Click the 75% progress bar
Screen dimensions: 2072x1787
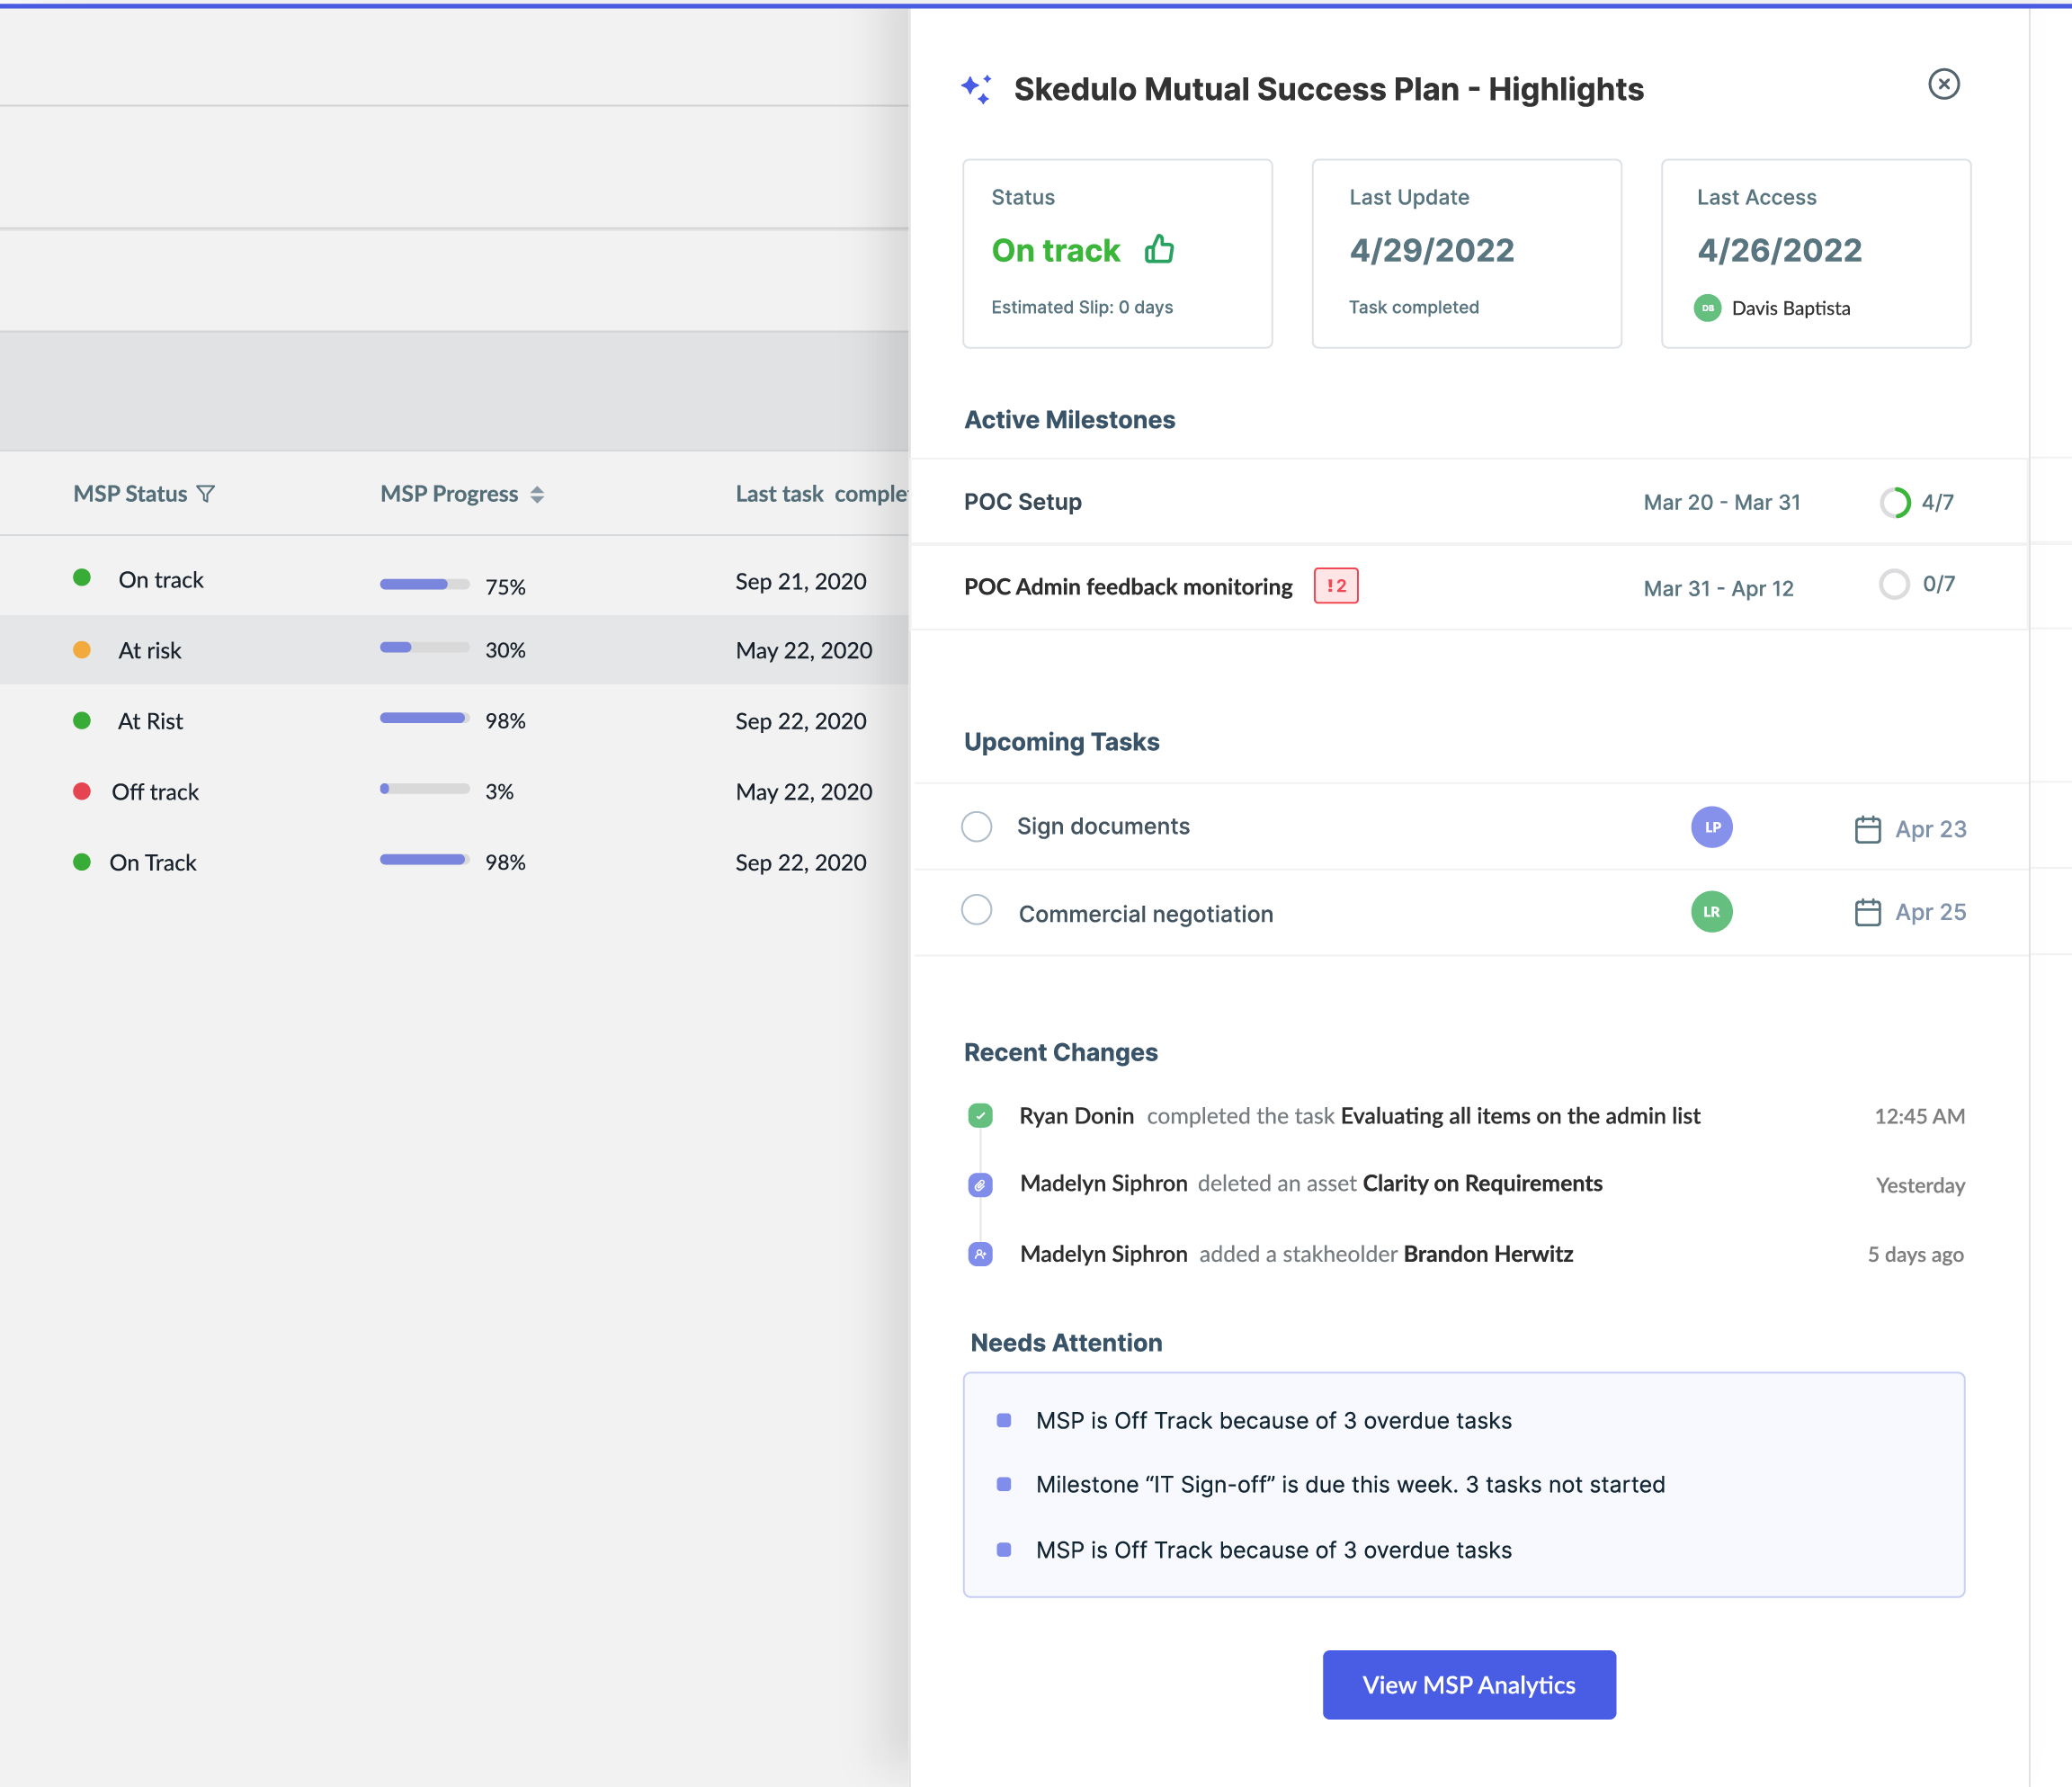click(x=424, y=584)
